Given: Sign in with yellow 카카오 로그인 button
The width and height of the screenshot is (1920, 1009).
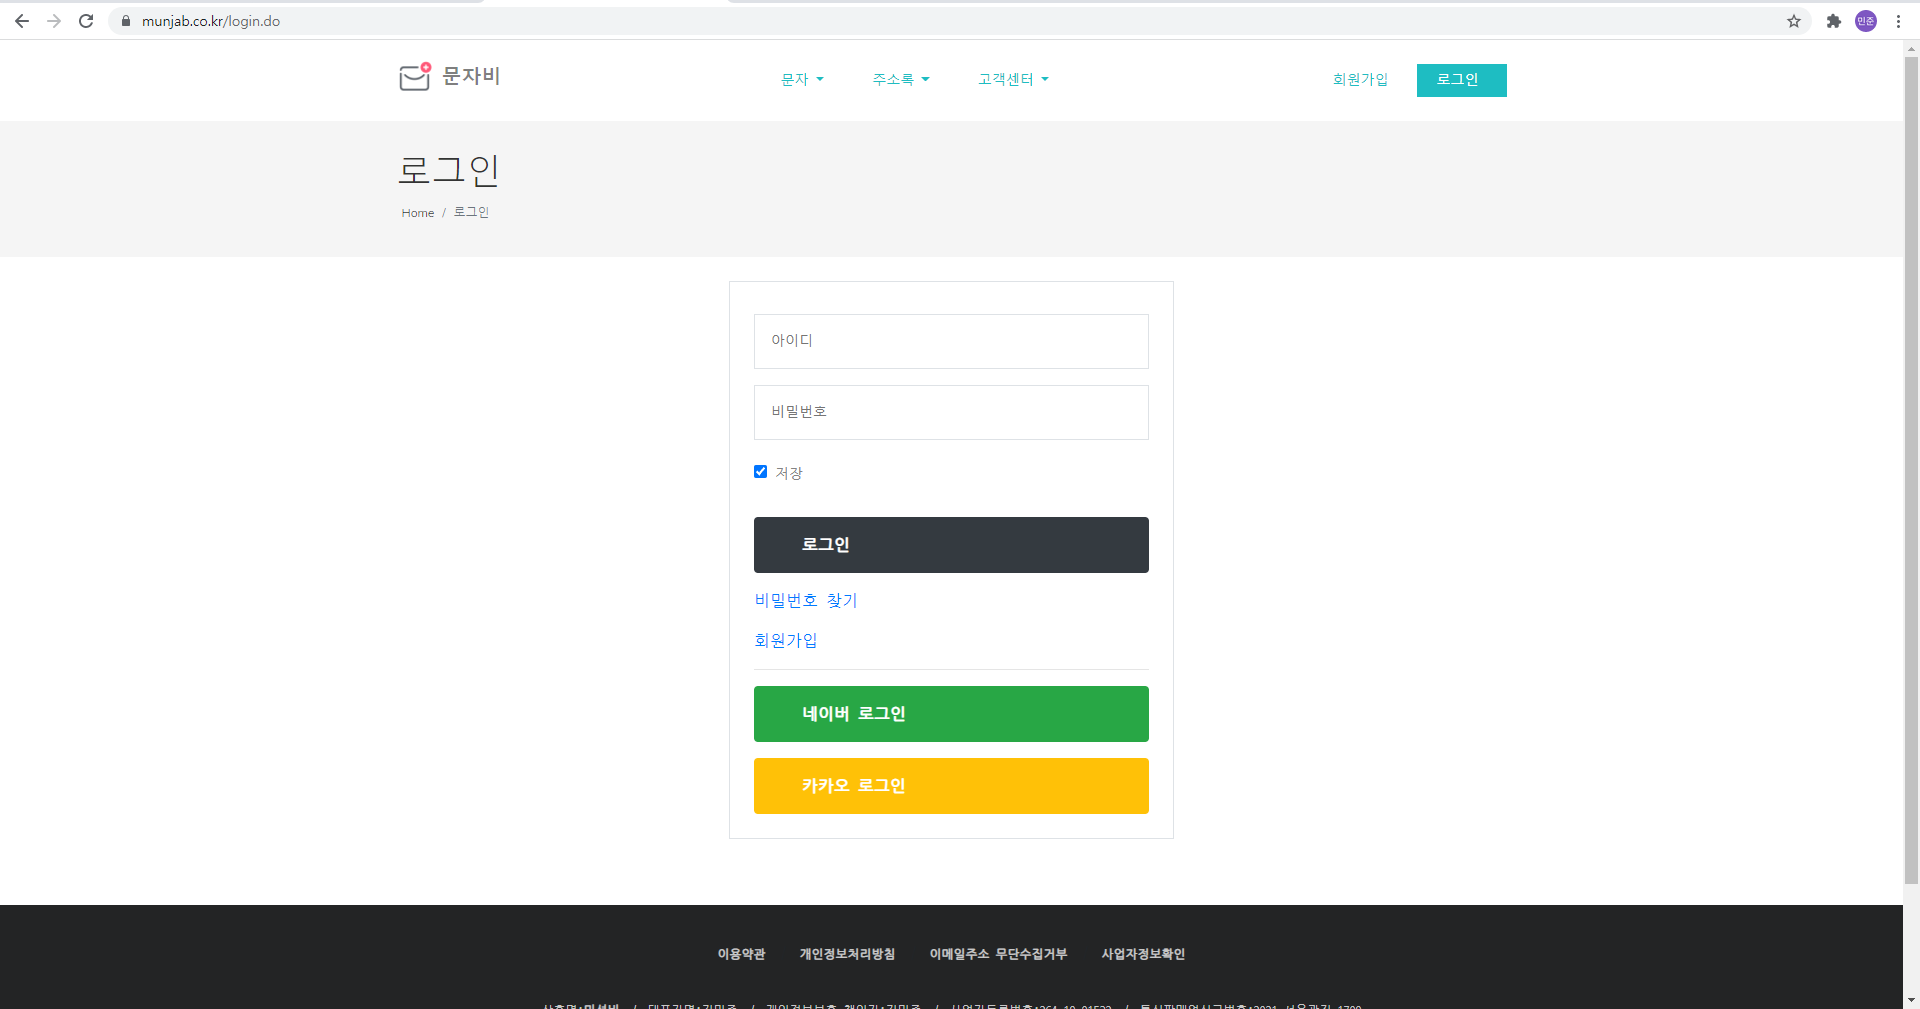Looking at the screenshot, I should click(950, 786).
